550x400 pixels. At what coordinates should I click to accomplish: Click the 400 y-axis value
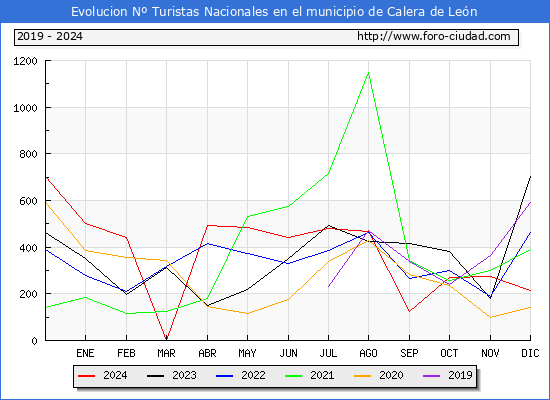tap(28, 248)
